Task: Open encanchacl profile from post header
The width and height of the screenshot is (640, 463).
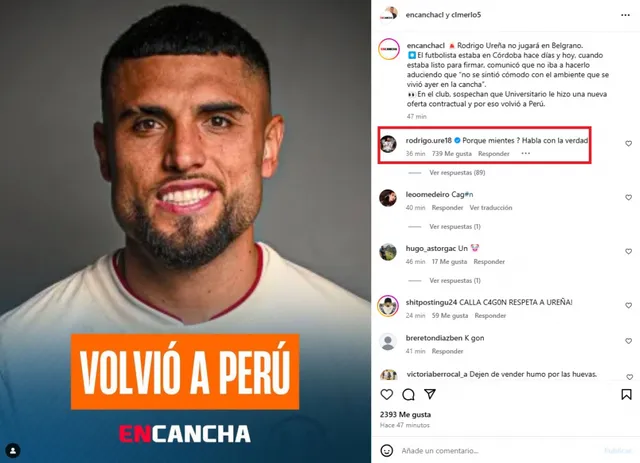Action: 424,15
